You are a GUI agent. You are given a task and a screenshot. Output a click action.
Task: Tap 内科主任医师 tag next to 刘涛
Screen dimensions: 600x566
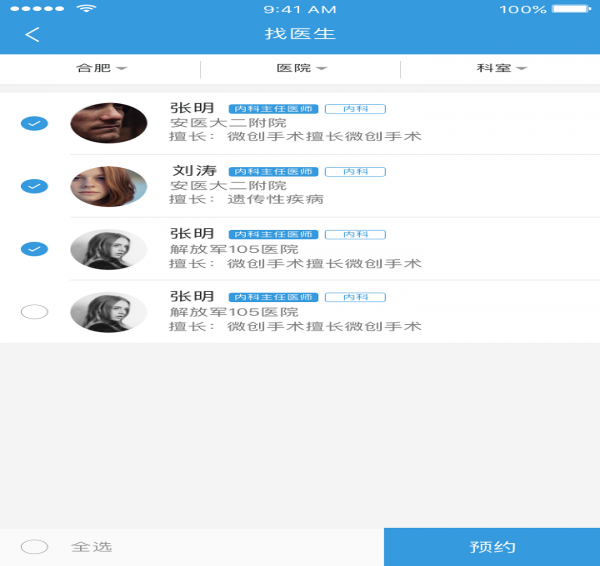[273, 172]
